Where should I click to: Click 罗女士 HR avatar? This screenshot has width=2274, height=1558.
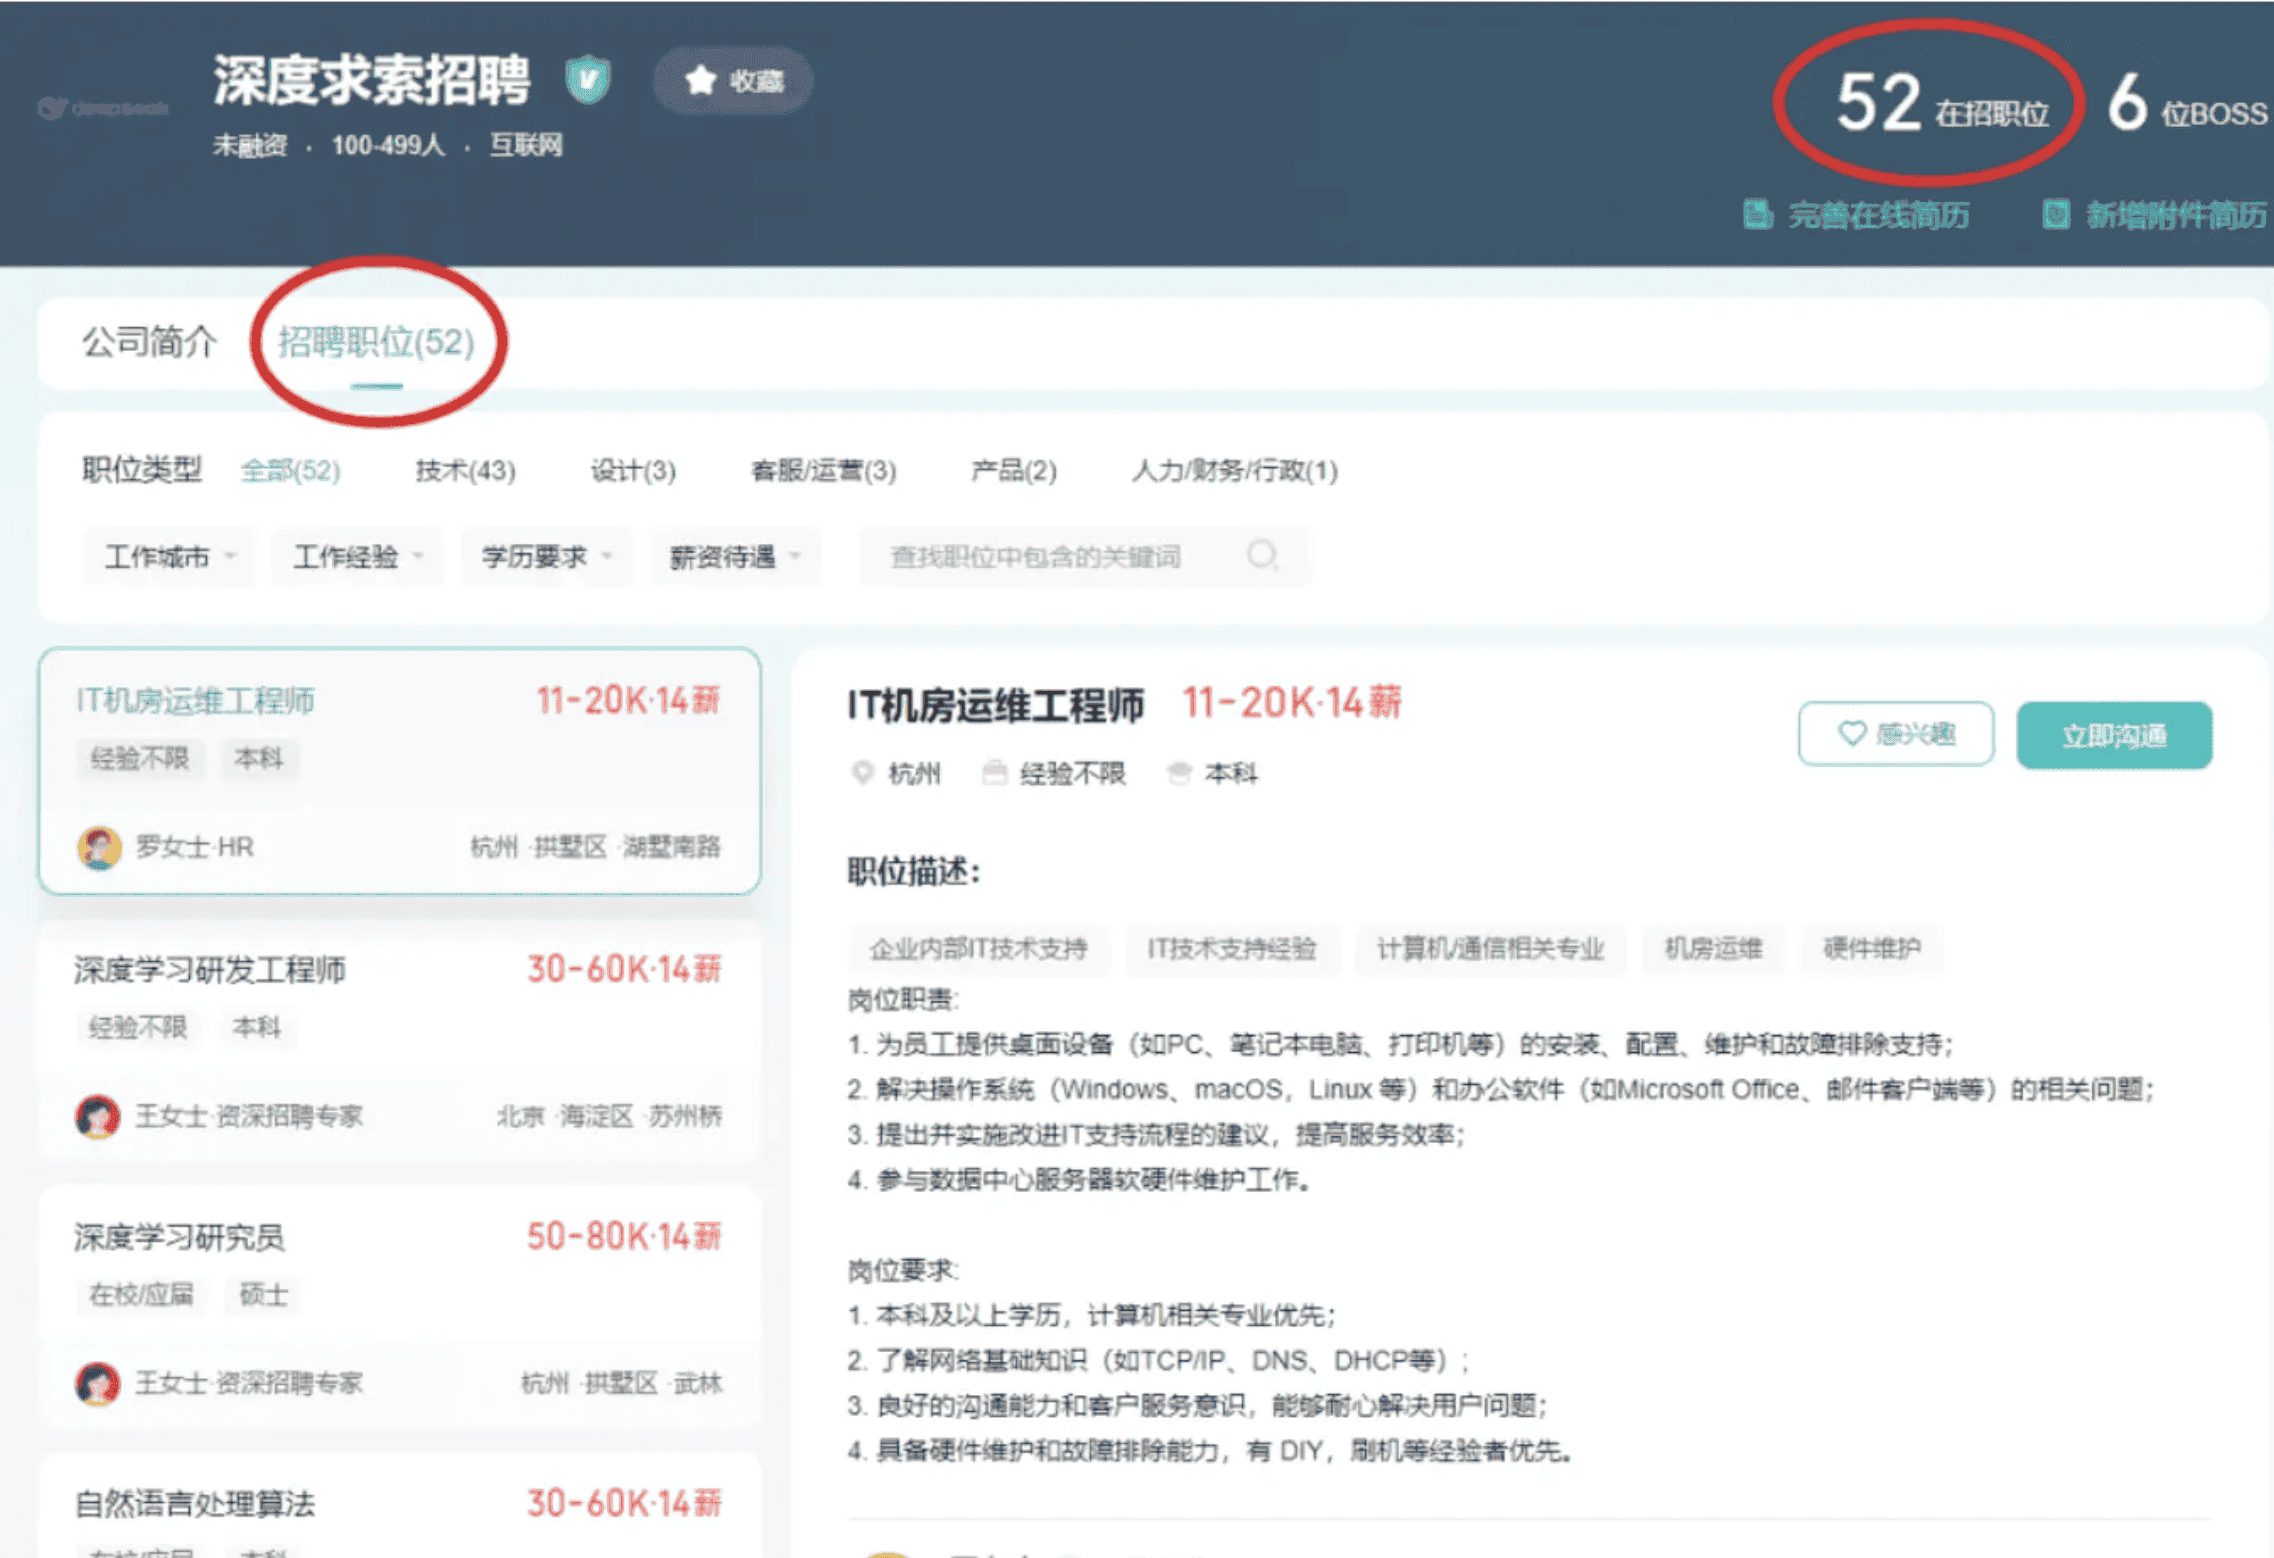[99, 848]
